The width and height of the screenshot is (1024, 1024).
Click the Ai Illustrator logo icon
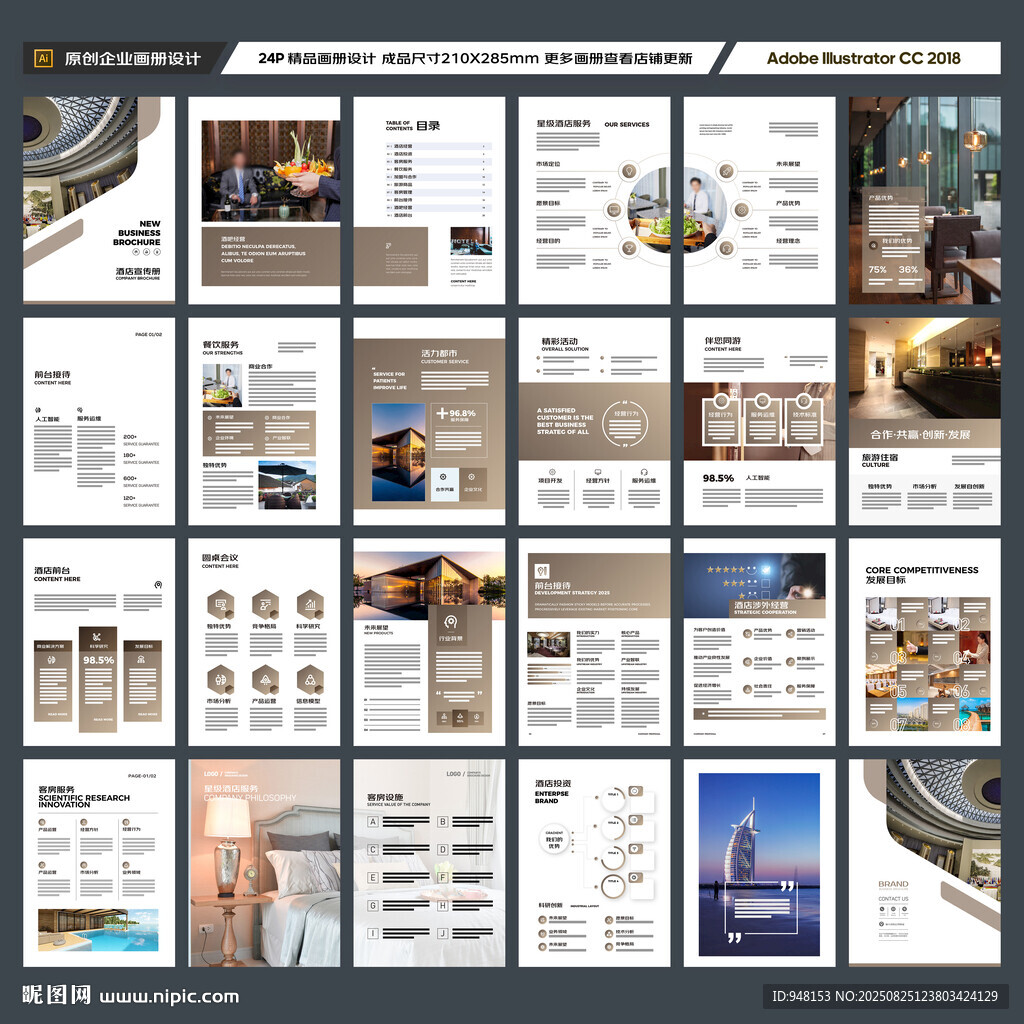click(43, 58)
